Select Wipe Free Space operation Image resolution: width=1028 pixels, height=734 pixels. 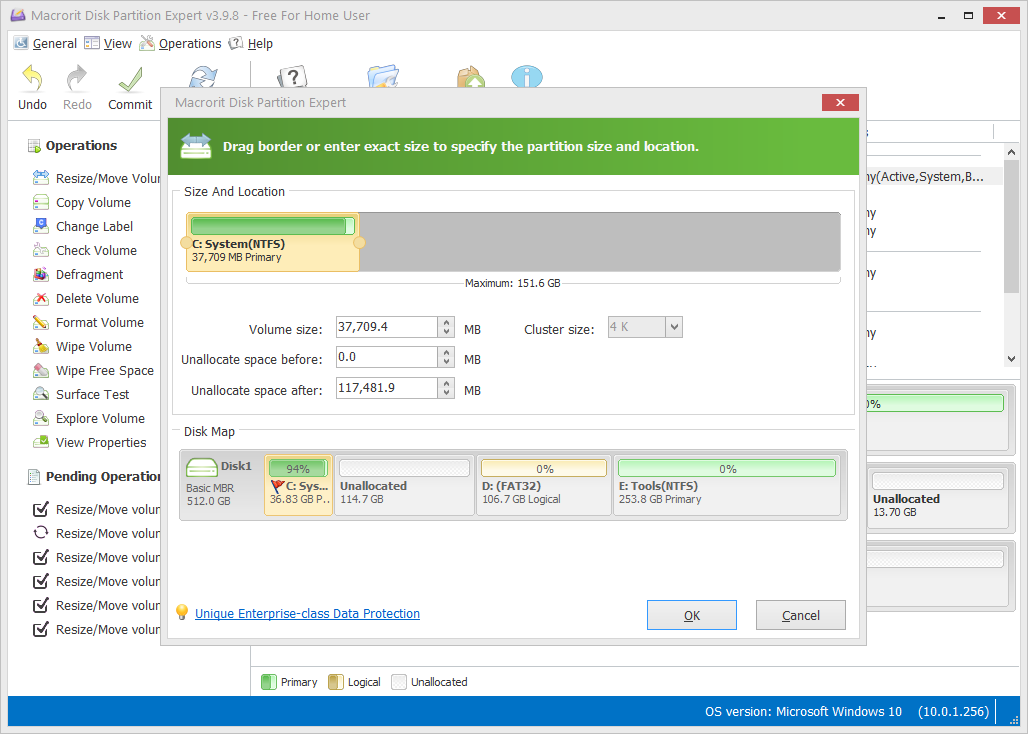coord(93,370)
